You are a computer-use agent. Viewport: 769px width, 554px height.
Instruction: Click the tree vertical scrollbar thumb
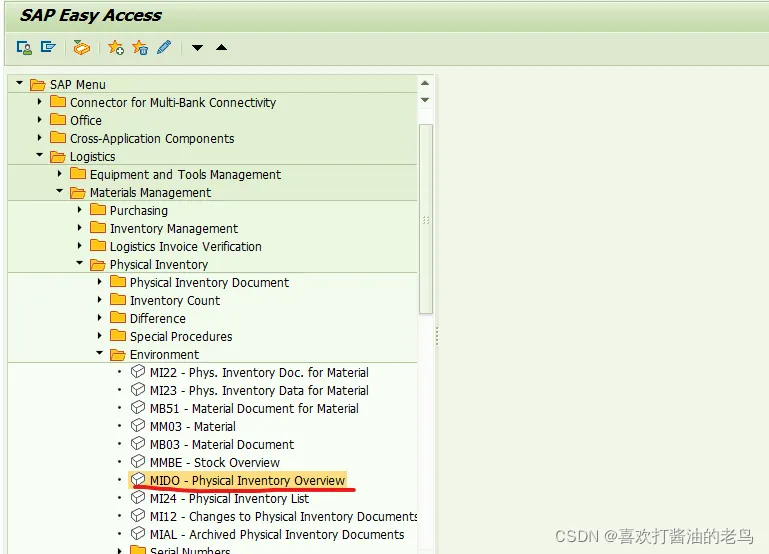[x=426, y=219]
